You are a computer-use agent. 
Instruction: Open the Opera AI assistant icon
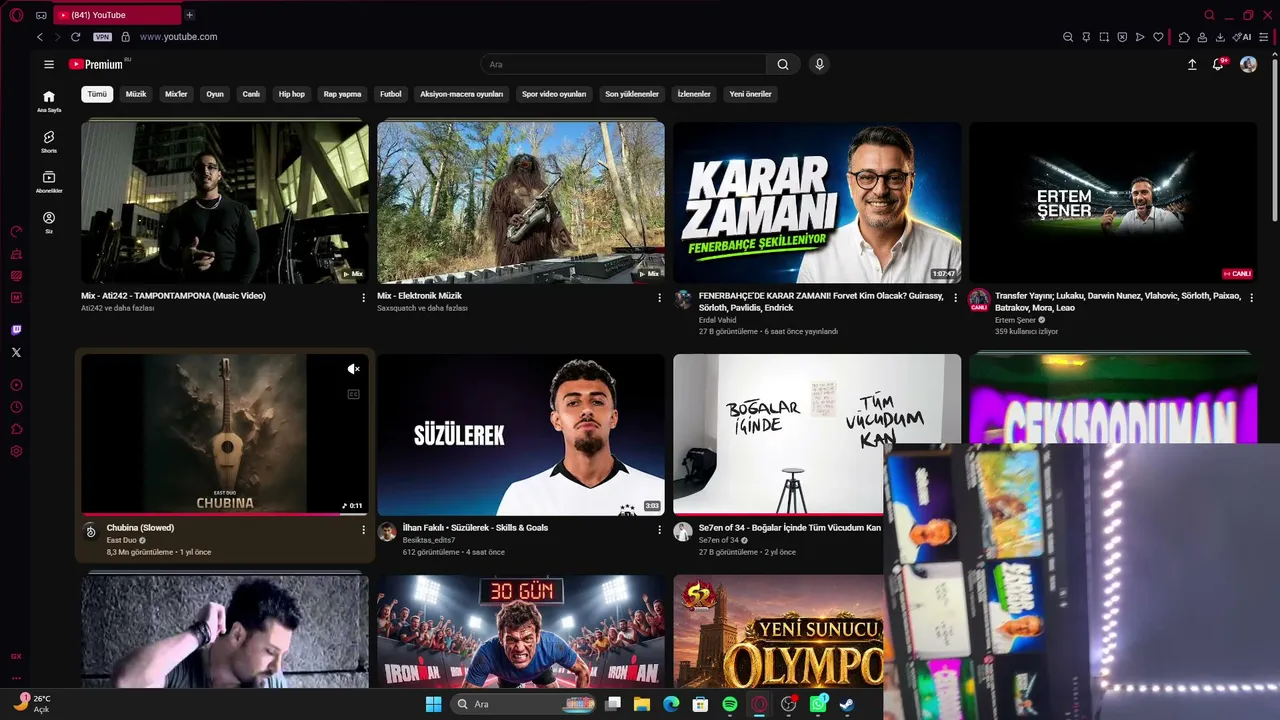click(x=1242, y=37)
